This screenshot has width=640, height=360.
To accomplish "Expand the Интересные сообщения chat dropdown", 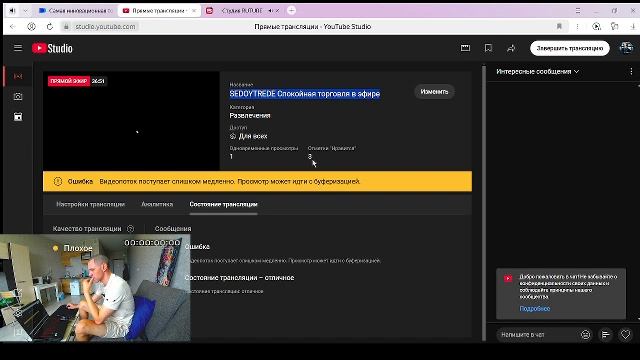I will [x=537, y=71].
